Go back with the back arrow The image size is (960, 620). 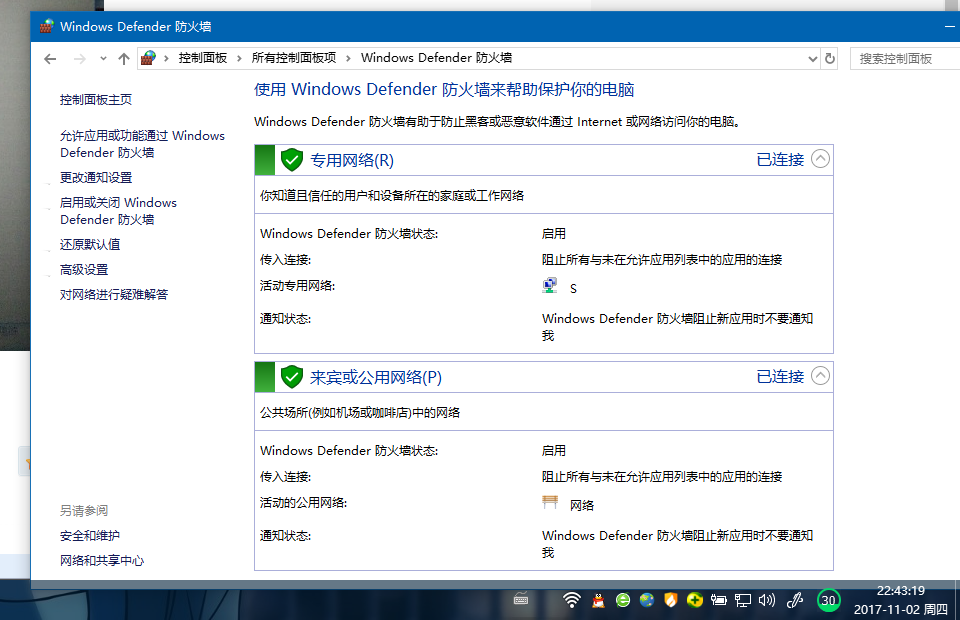[50, 59]
